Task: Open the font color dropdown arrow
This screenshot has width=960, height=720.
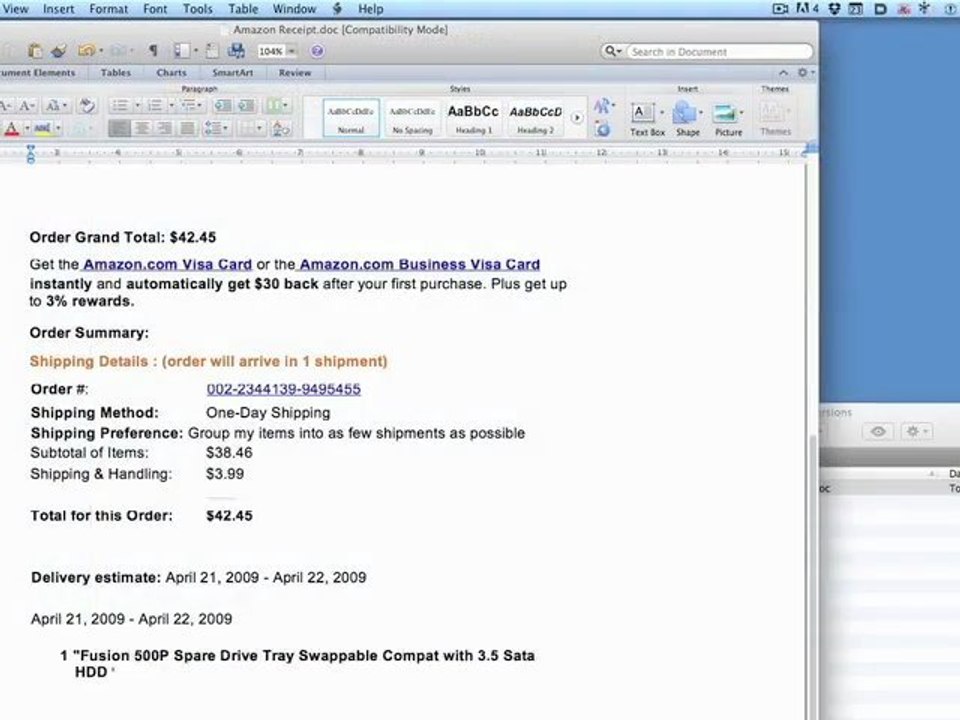Action: 27,129
